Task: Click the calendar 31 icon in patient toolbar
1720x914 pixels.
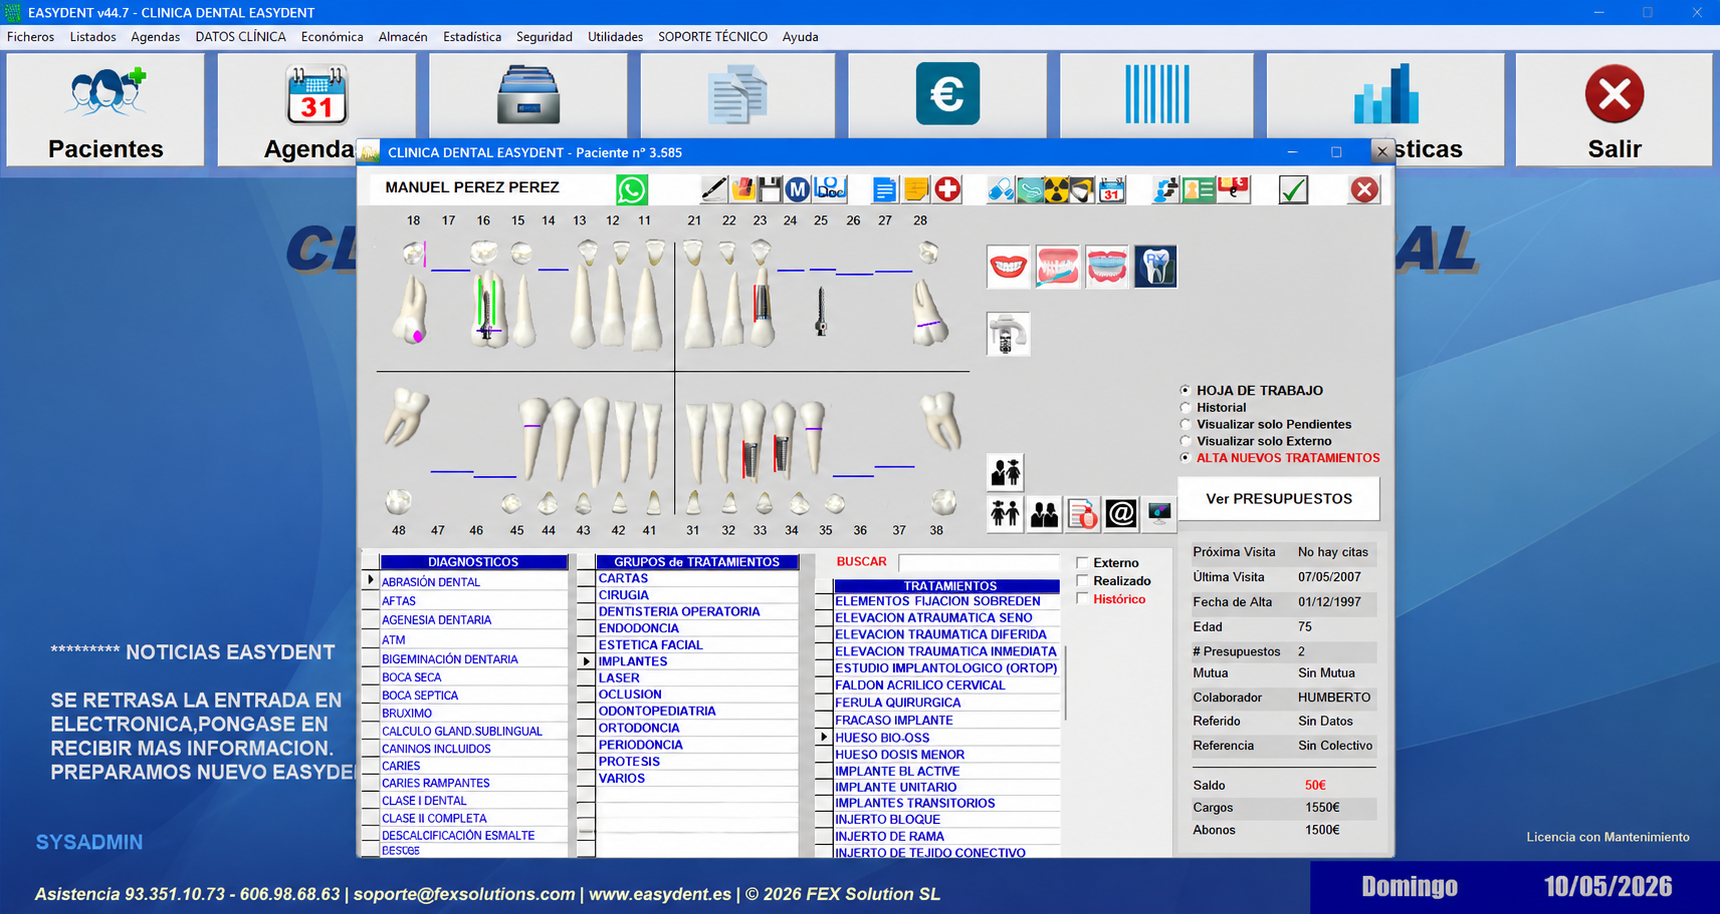Action: [1112, 189]
